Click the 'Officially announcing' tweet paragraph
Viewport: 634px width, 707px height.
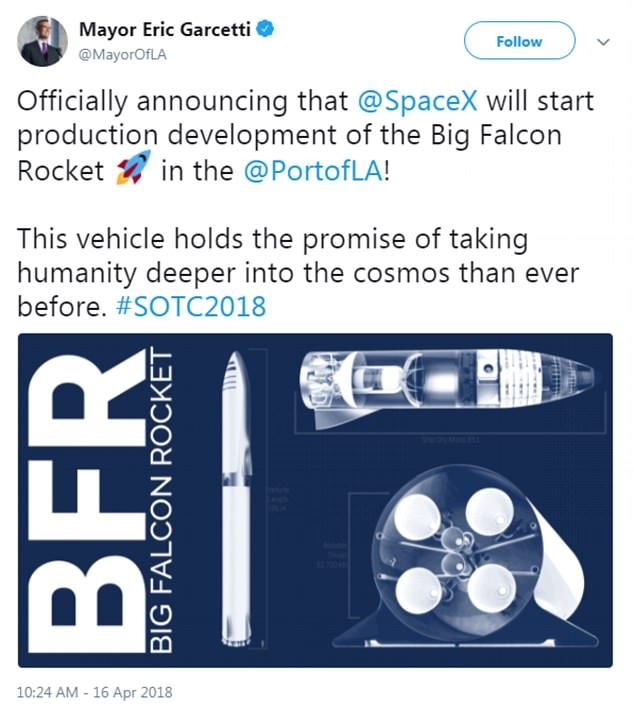[x=305, y=136]
